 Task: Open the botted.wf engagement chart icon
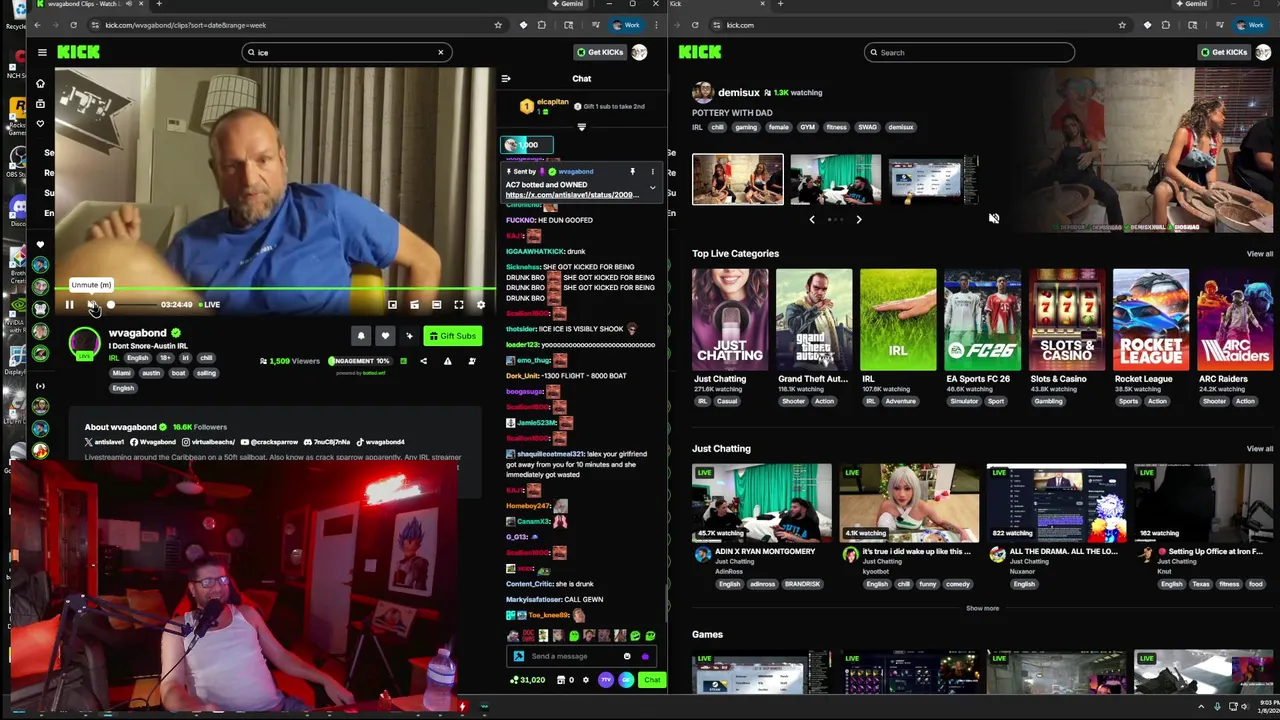403,361
